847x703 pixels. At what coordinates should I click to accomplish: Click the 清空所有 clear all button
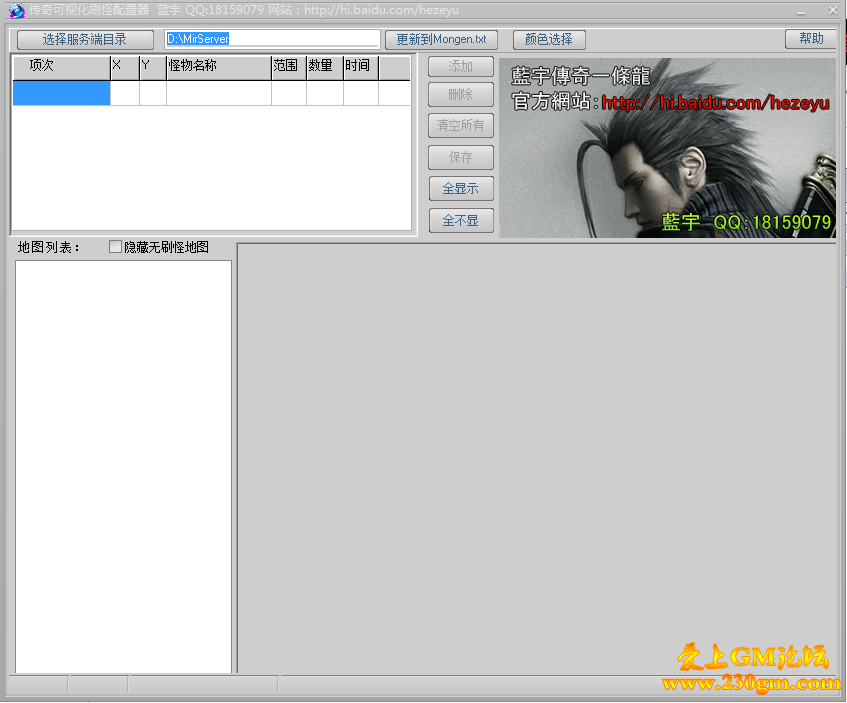point(461,125)
